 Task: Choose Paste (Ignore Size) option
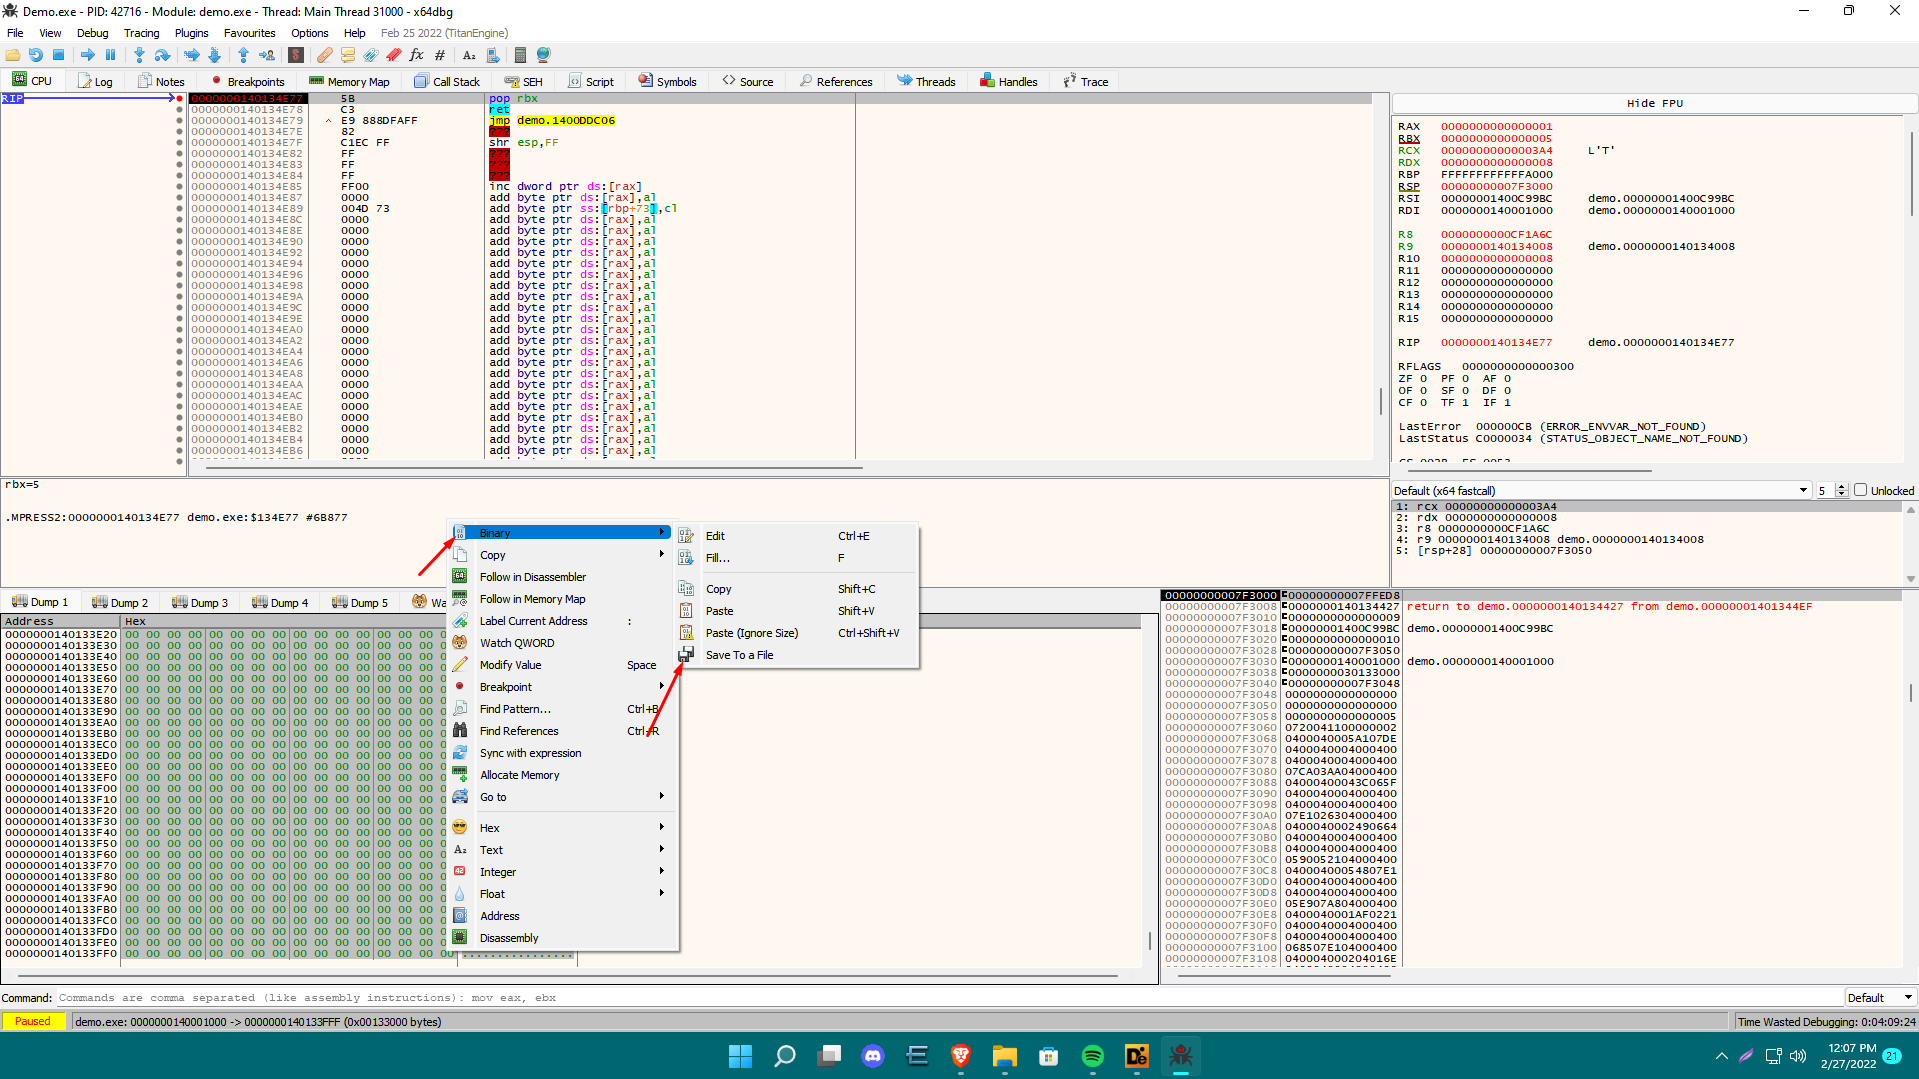[x=797, y=633]
